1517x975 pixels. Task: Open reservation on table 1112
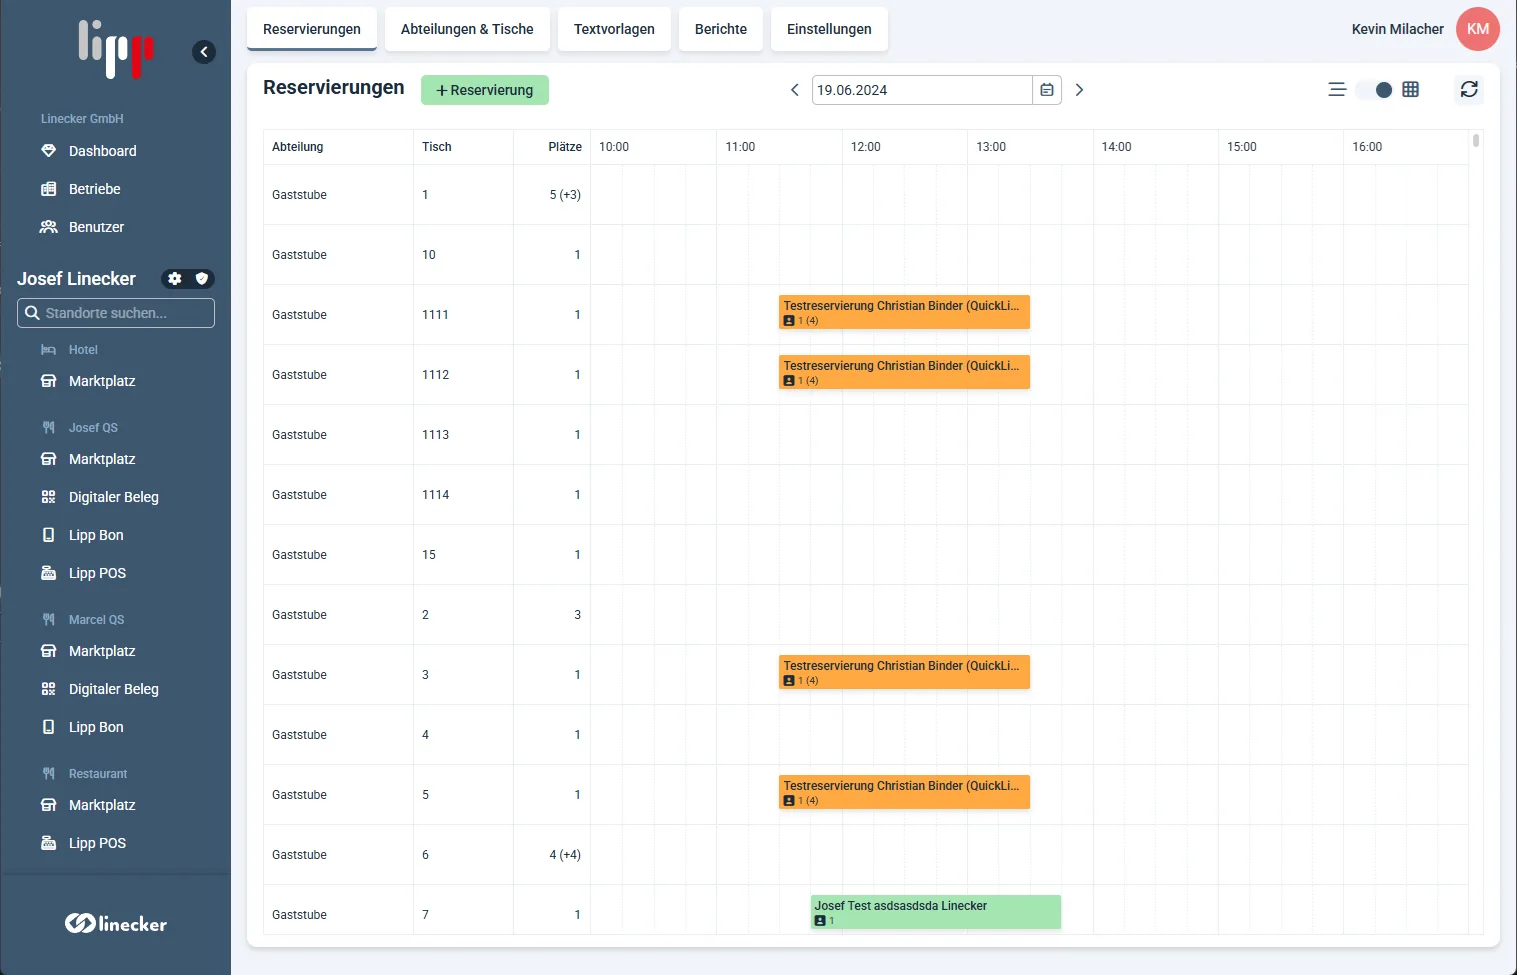tap(904, 372)
